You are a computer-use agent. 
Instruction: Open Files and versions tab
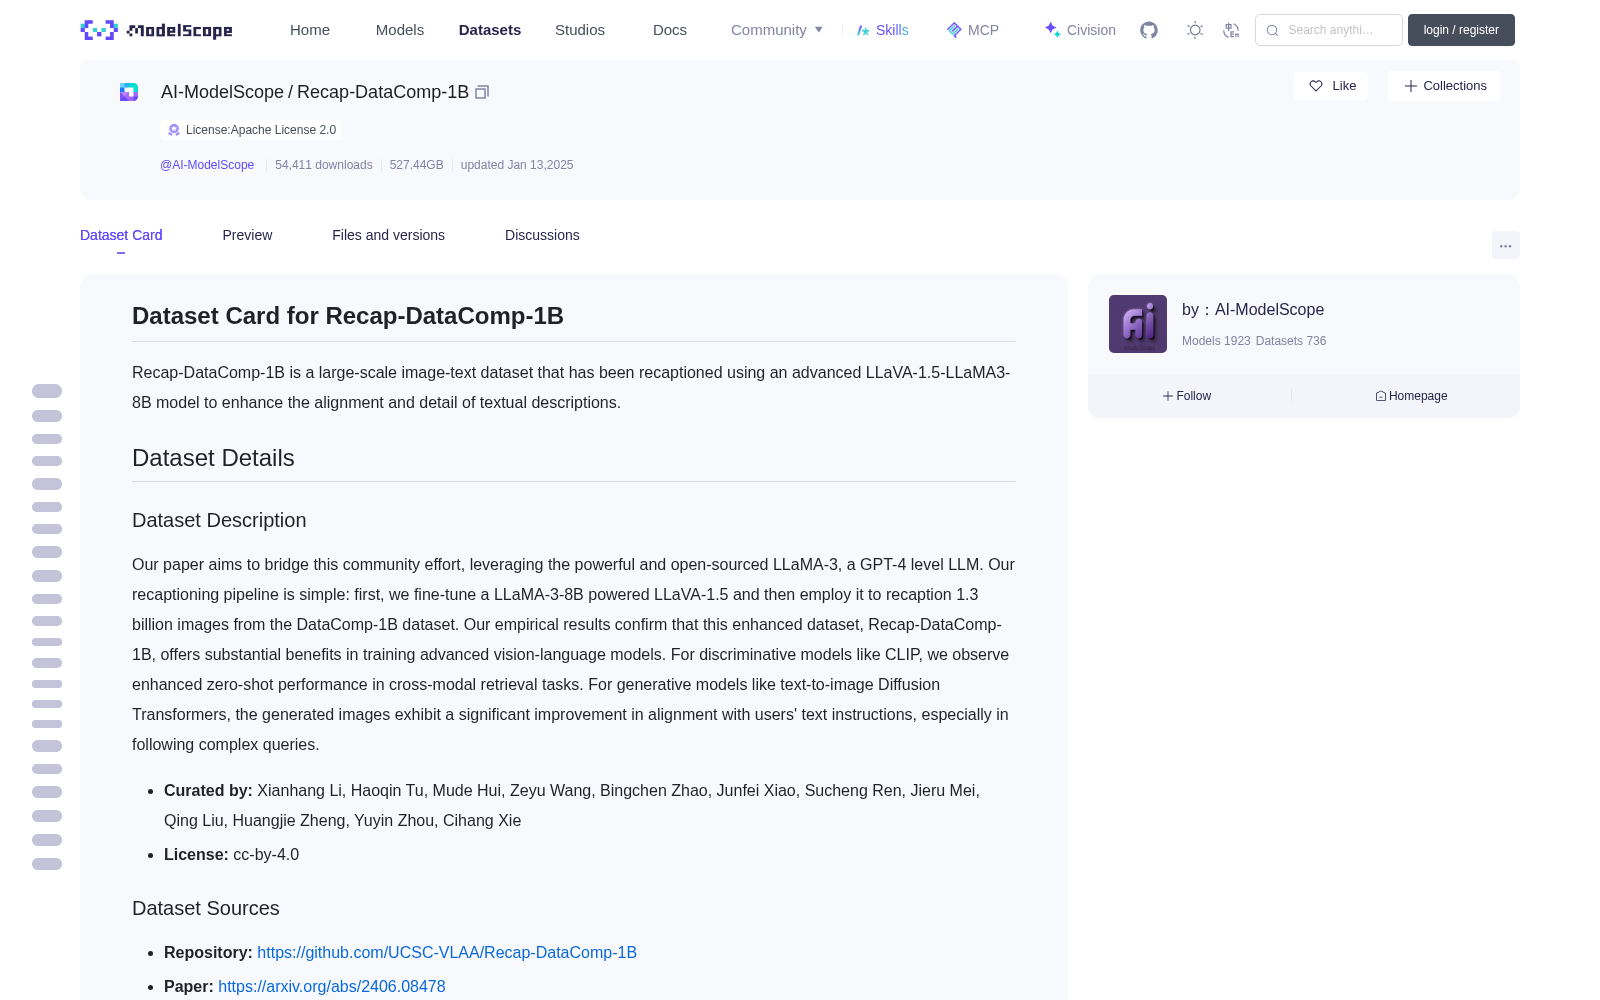(388, 235)
